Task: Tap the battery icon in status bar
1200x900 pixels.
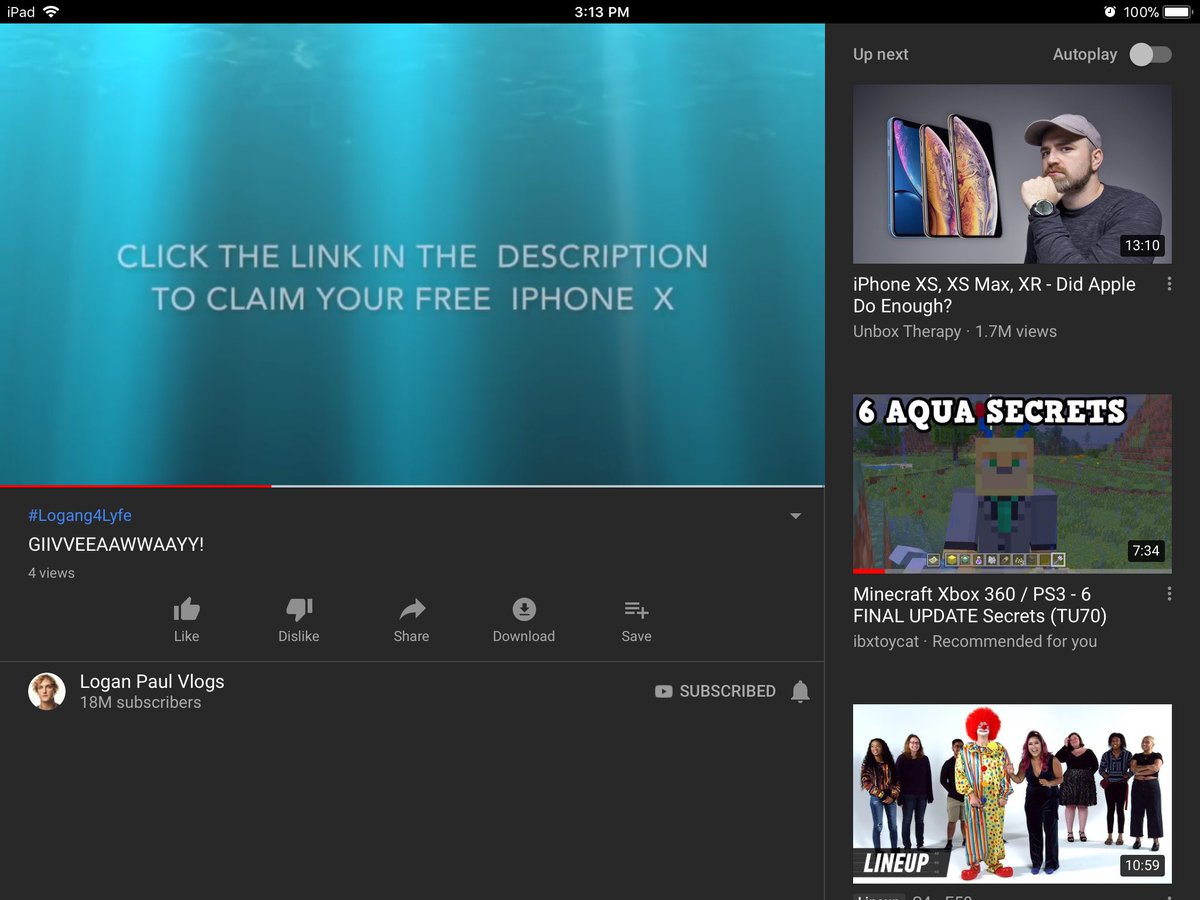Action: point(1177,12)
